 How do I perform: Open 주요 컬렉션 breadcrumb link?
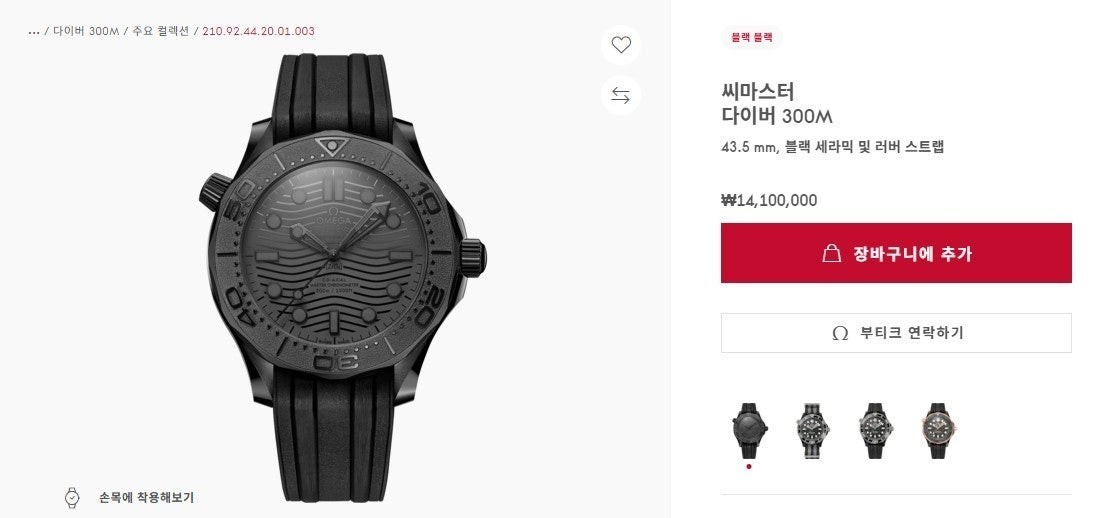[x=160, y=32]
